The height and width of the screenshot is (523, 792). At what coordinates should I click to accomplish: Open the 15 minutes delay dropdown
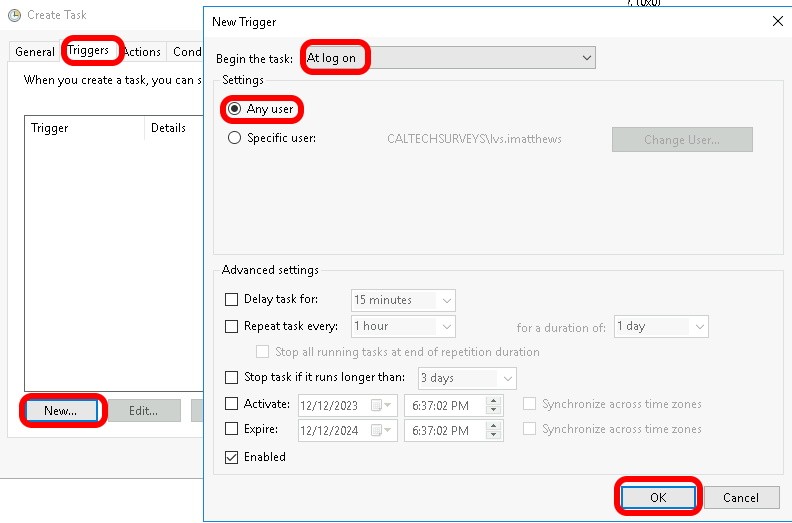tap(446, 300)
